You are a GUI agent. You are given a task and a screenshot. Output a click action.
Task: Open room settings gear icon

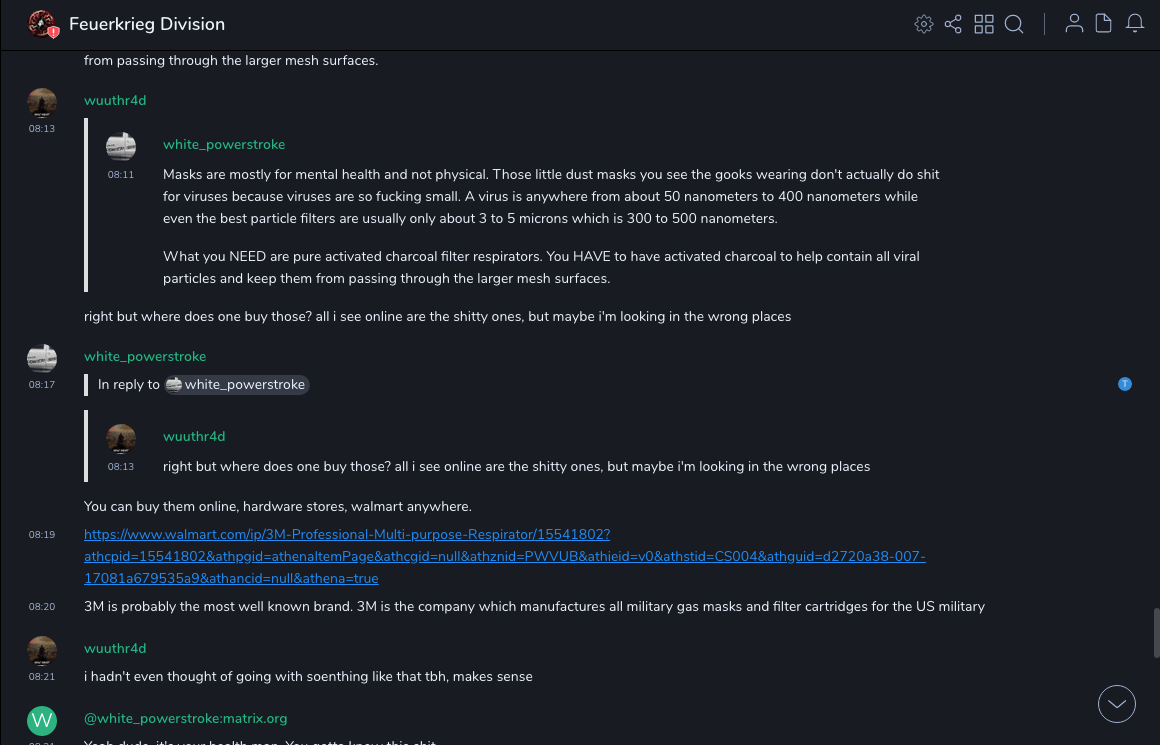coord(924,24)
